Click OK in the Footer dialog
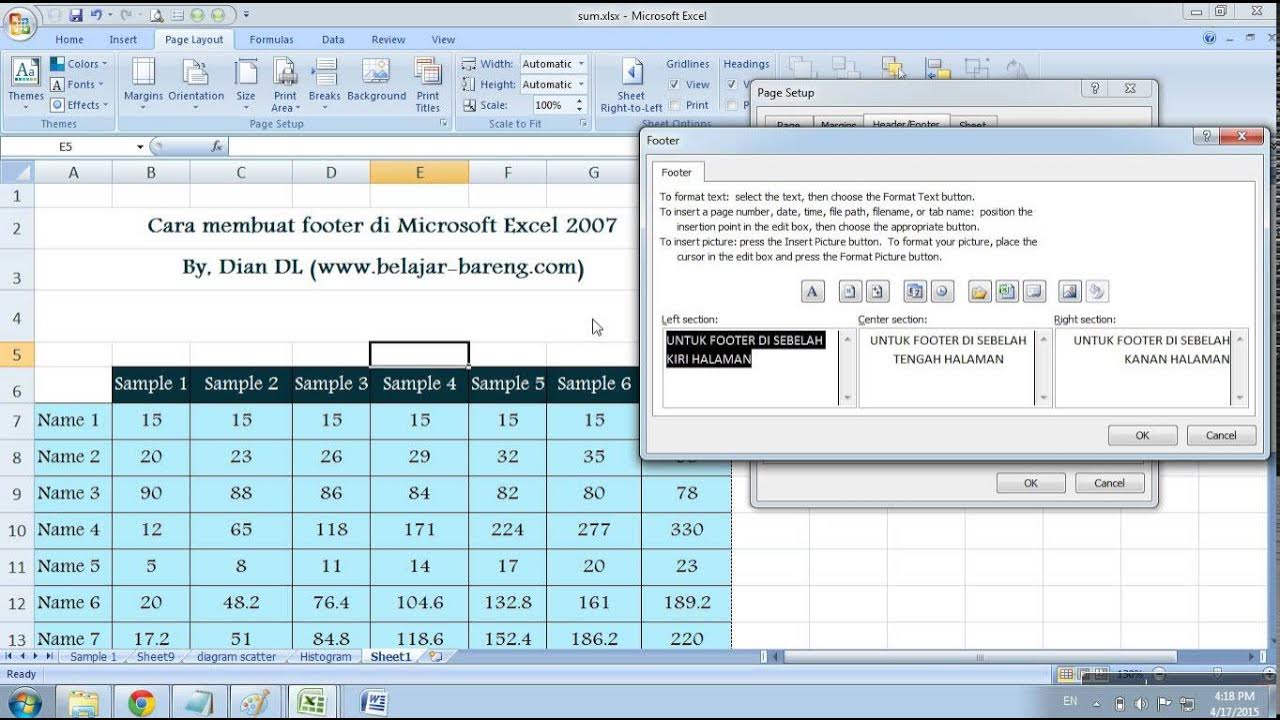The height and width of the screenshot is (720, 1280). click(1142, 435)
